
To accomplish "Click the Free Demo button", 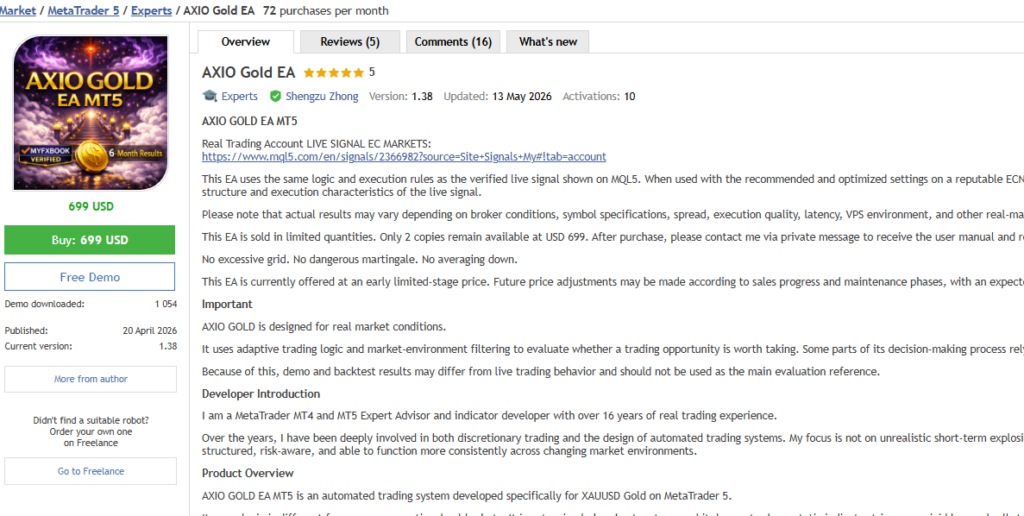I will coord(89,277).
